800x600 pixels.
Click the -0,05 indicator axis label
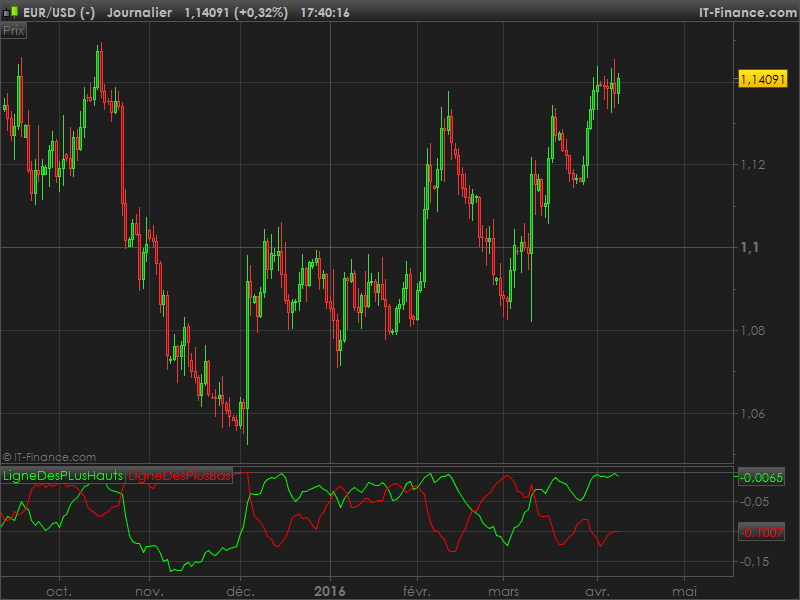pos(755,502)
